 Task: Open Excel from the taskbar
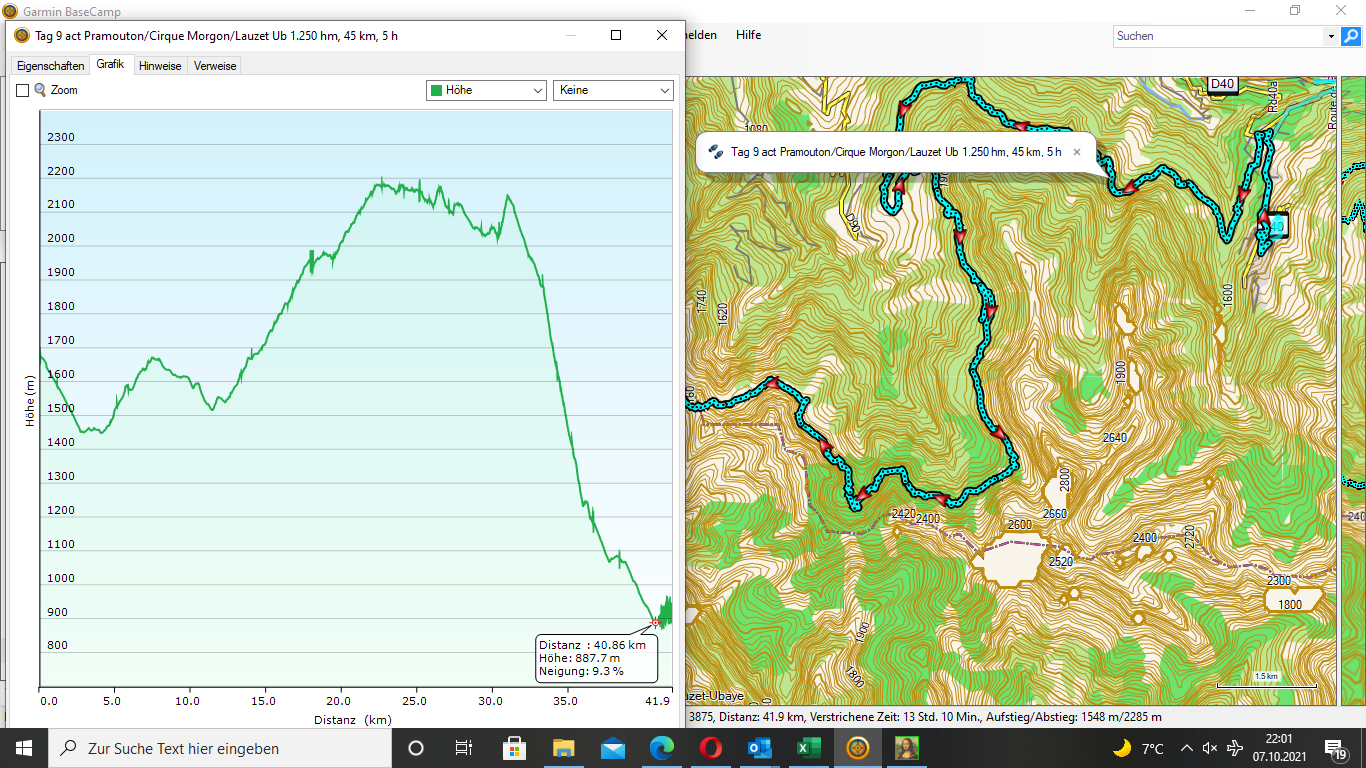pyautogui.click(x=809, y=748)
